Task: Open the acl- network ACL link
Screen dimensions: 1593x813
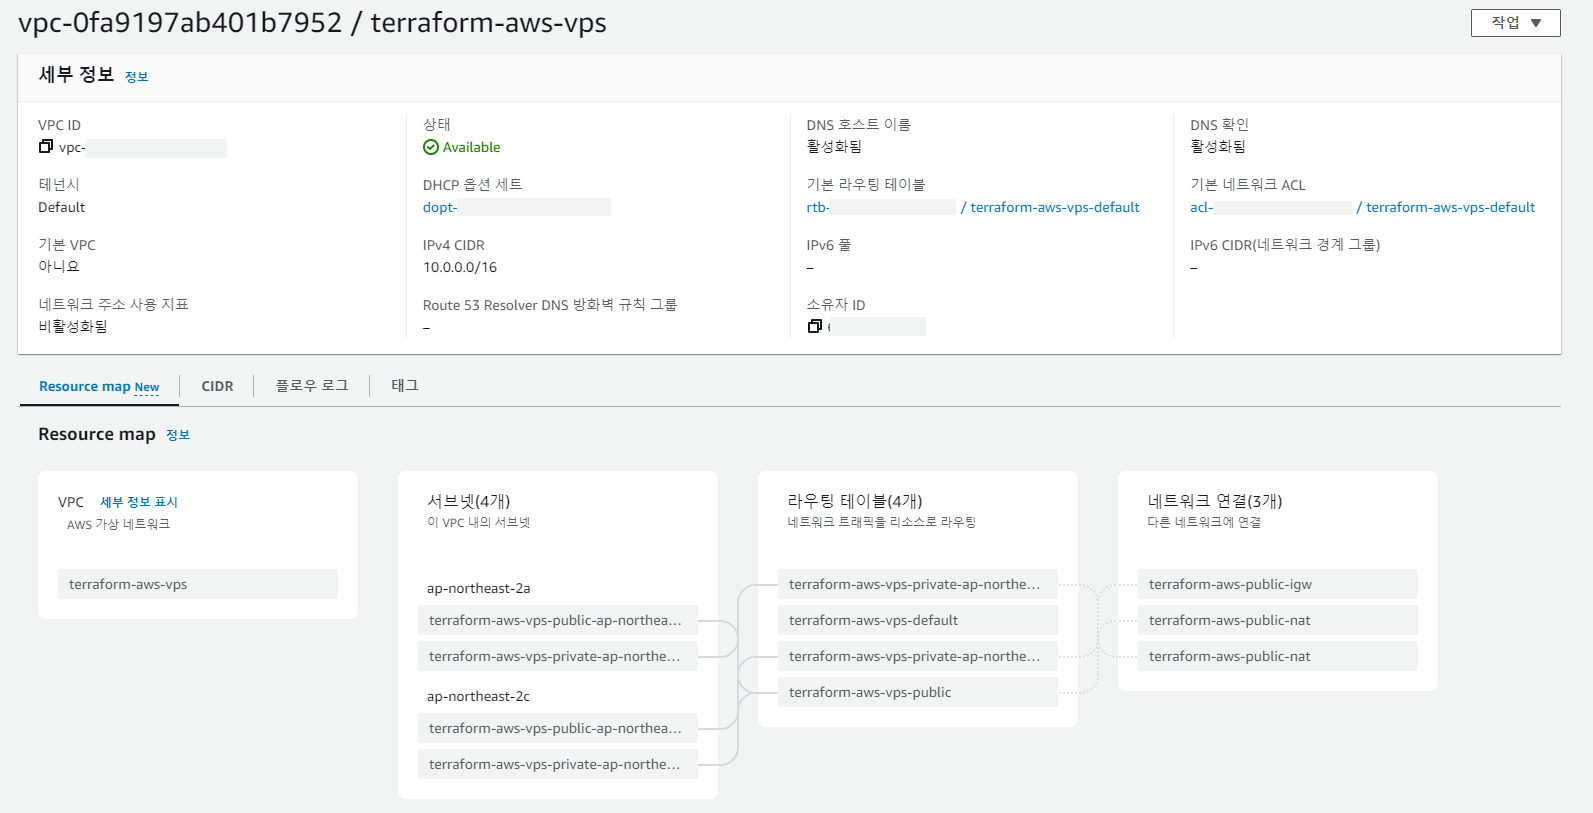Action: click(x=1201, y=207)
